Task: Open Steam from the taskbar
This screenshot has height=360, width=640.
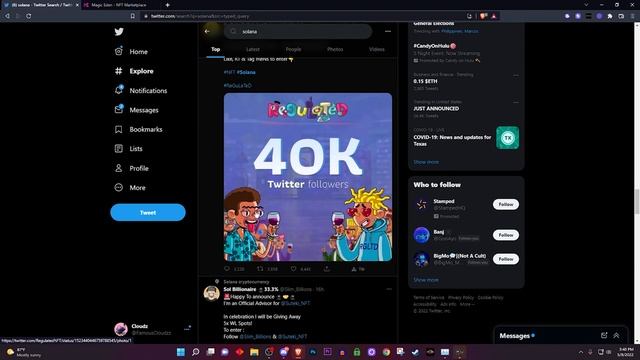Action: [x=416, y=352]
